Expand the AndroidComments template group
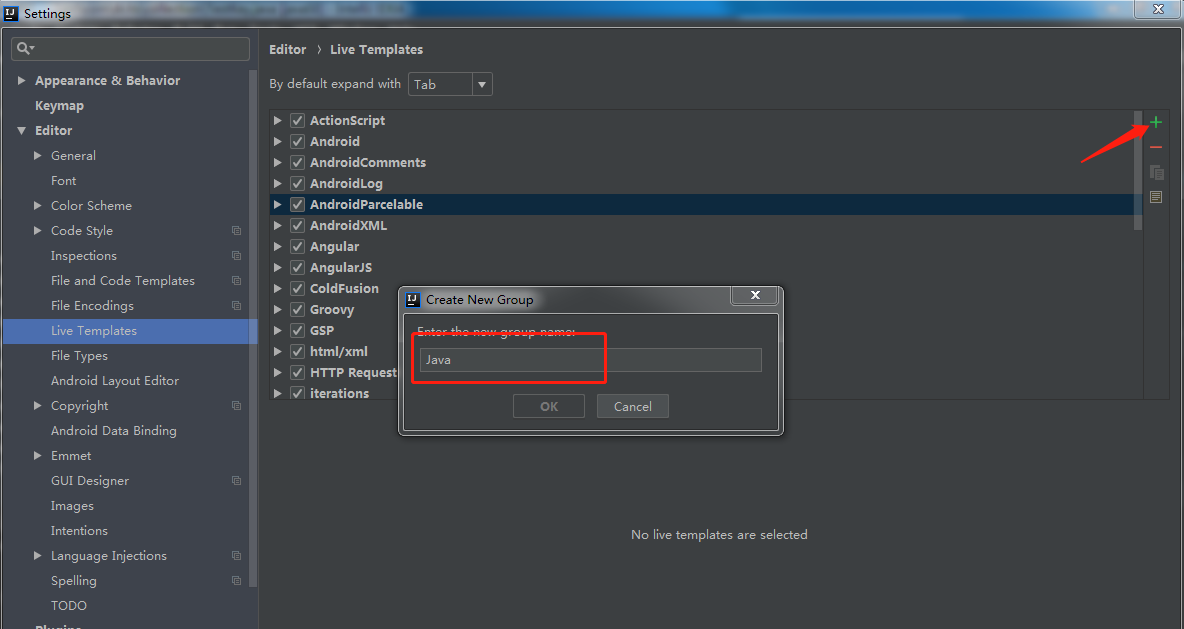The width and height of the screenshot is (1184, 629). pyautogui.click(x=277, y=162)
